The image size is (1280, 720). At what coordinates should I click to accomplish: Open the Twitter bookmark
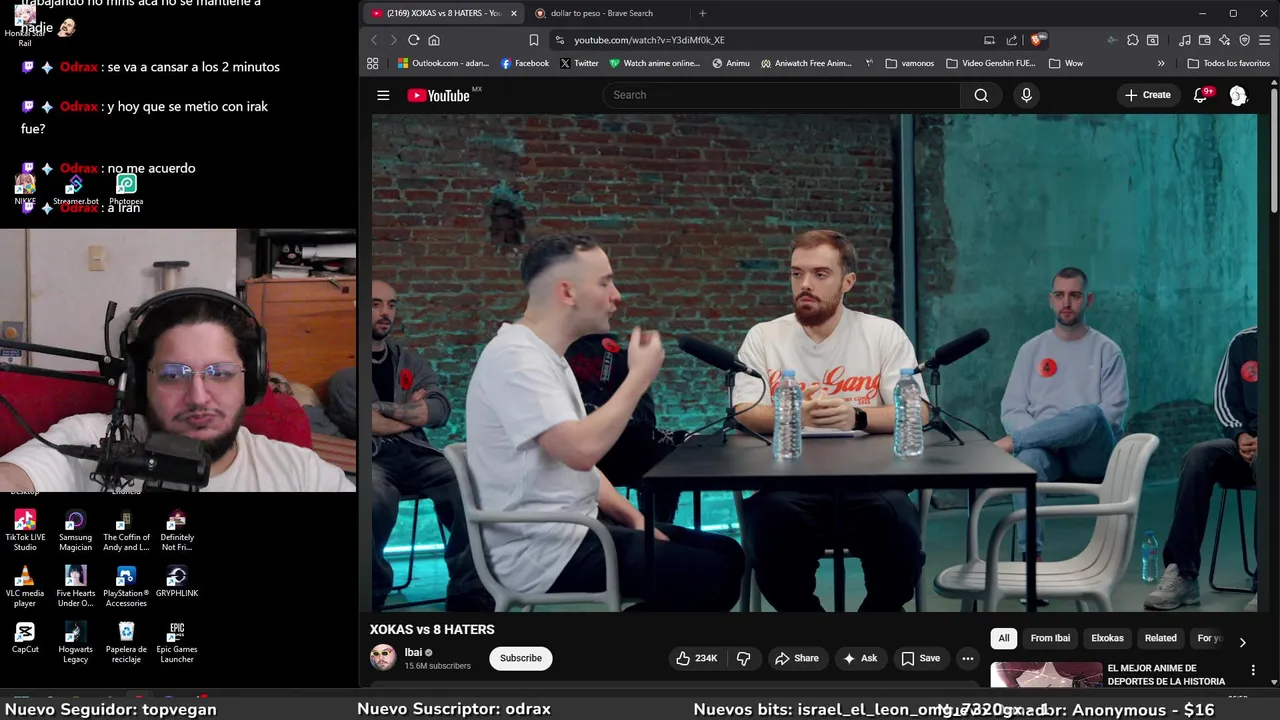tap(579, 63)
